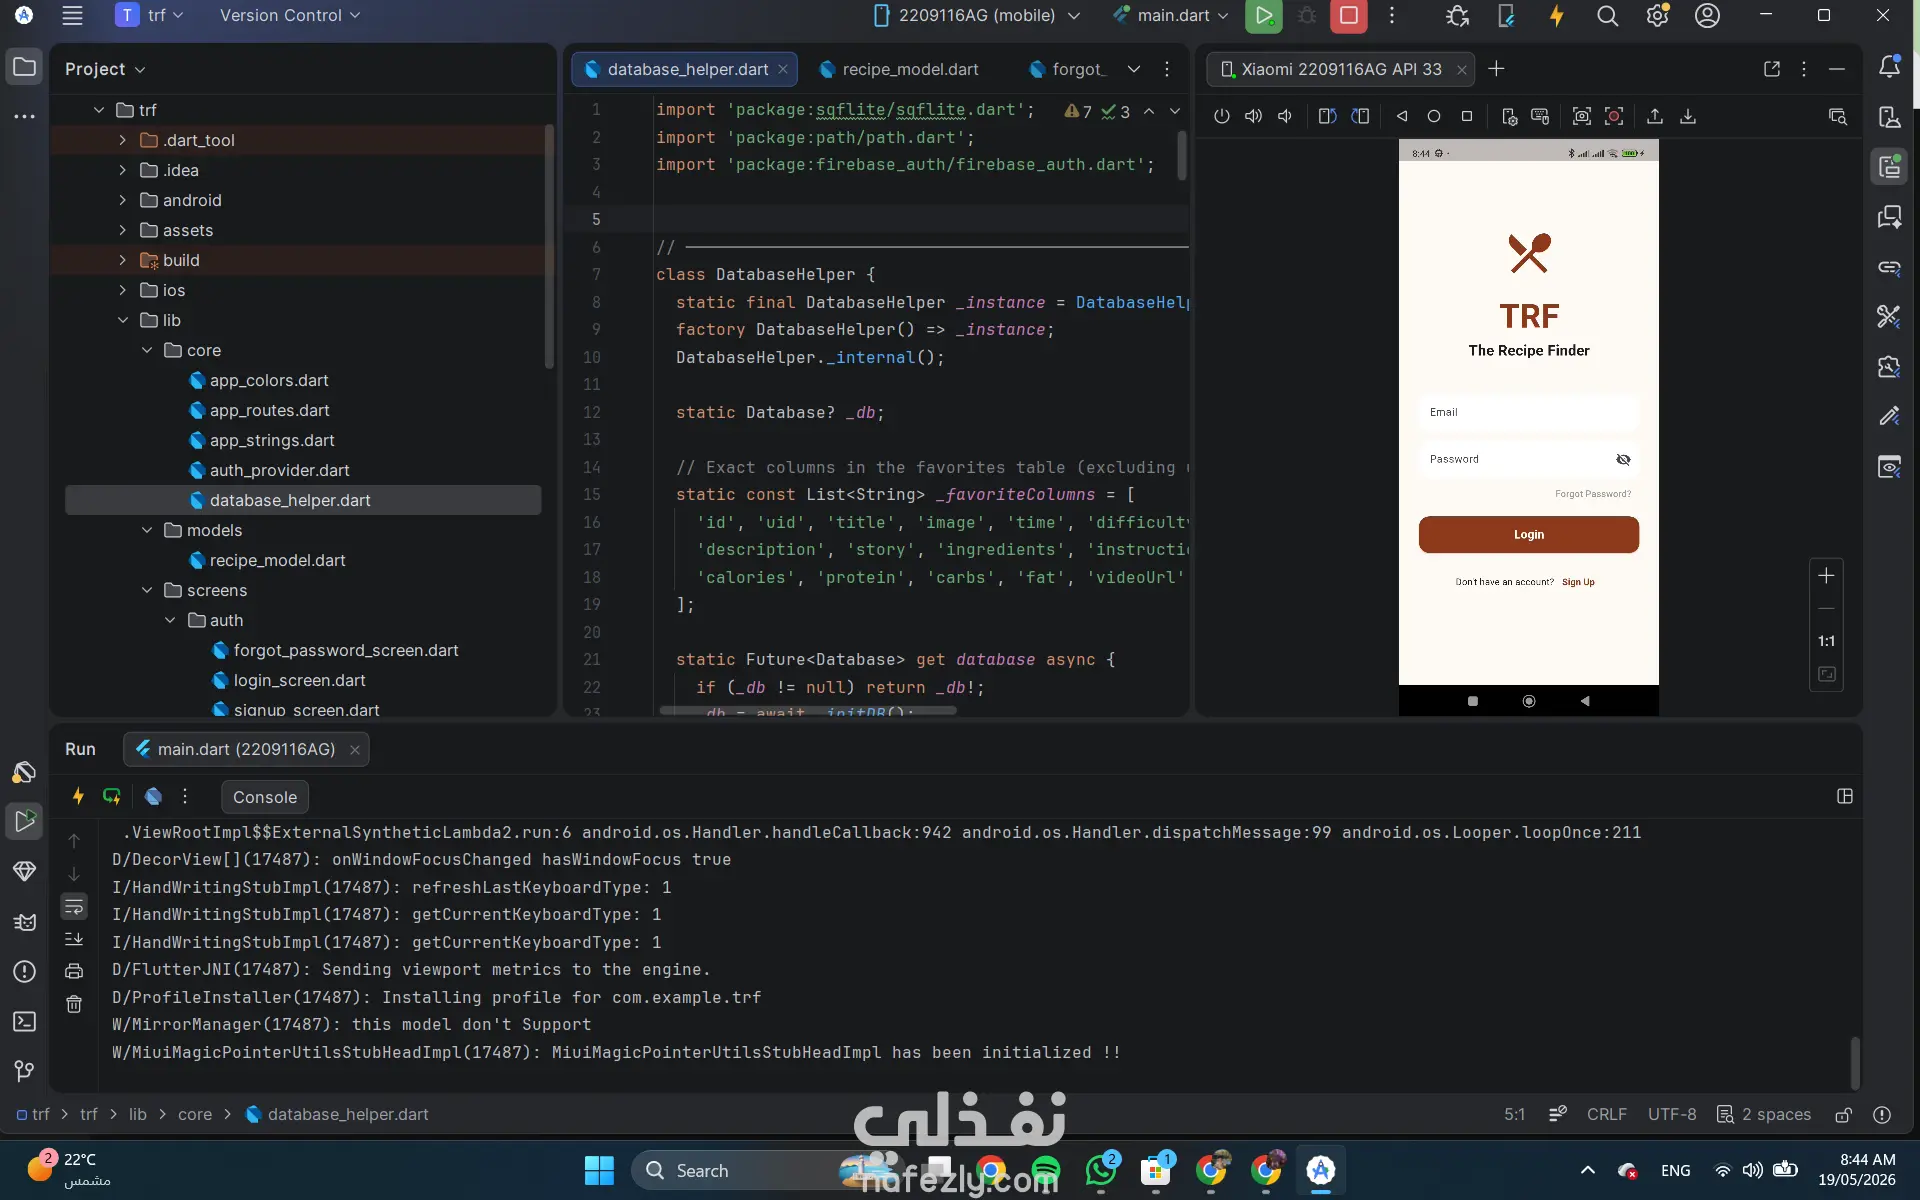Viewport: 1920px width, 1200px height.
Task: Toggle the read-only lock icon in status bar
Action: pyautogui.click(x=1843, y=1114)
